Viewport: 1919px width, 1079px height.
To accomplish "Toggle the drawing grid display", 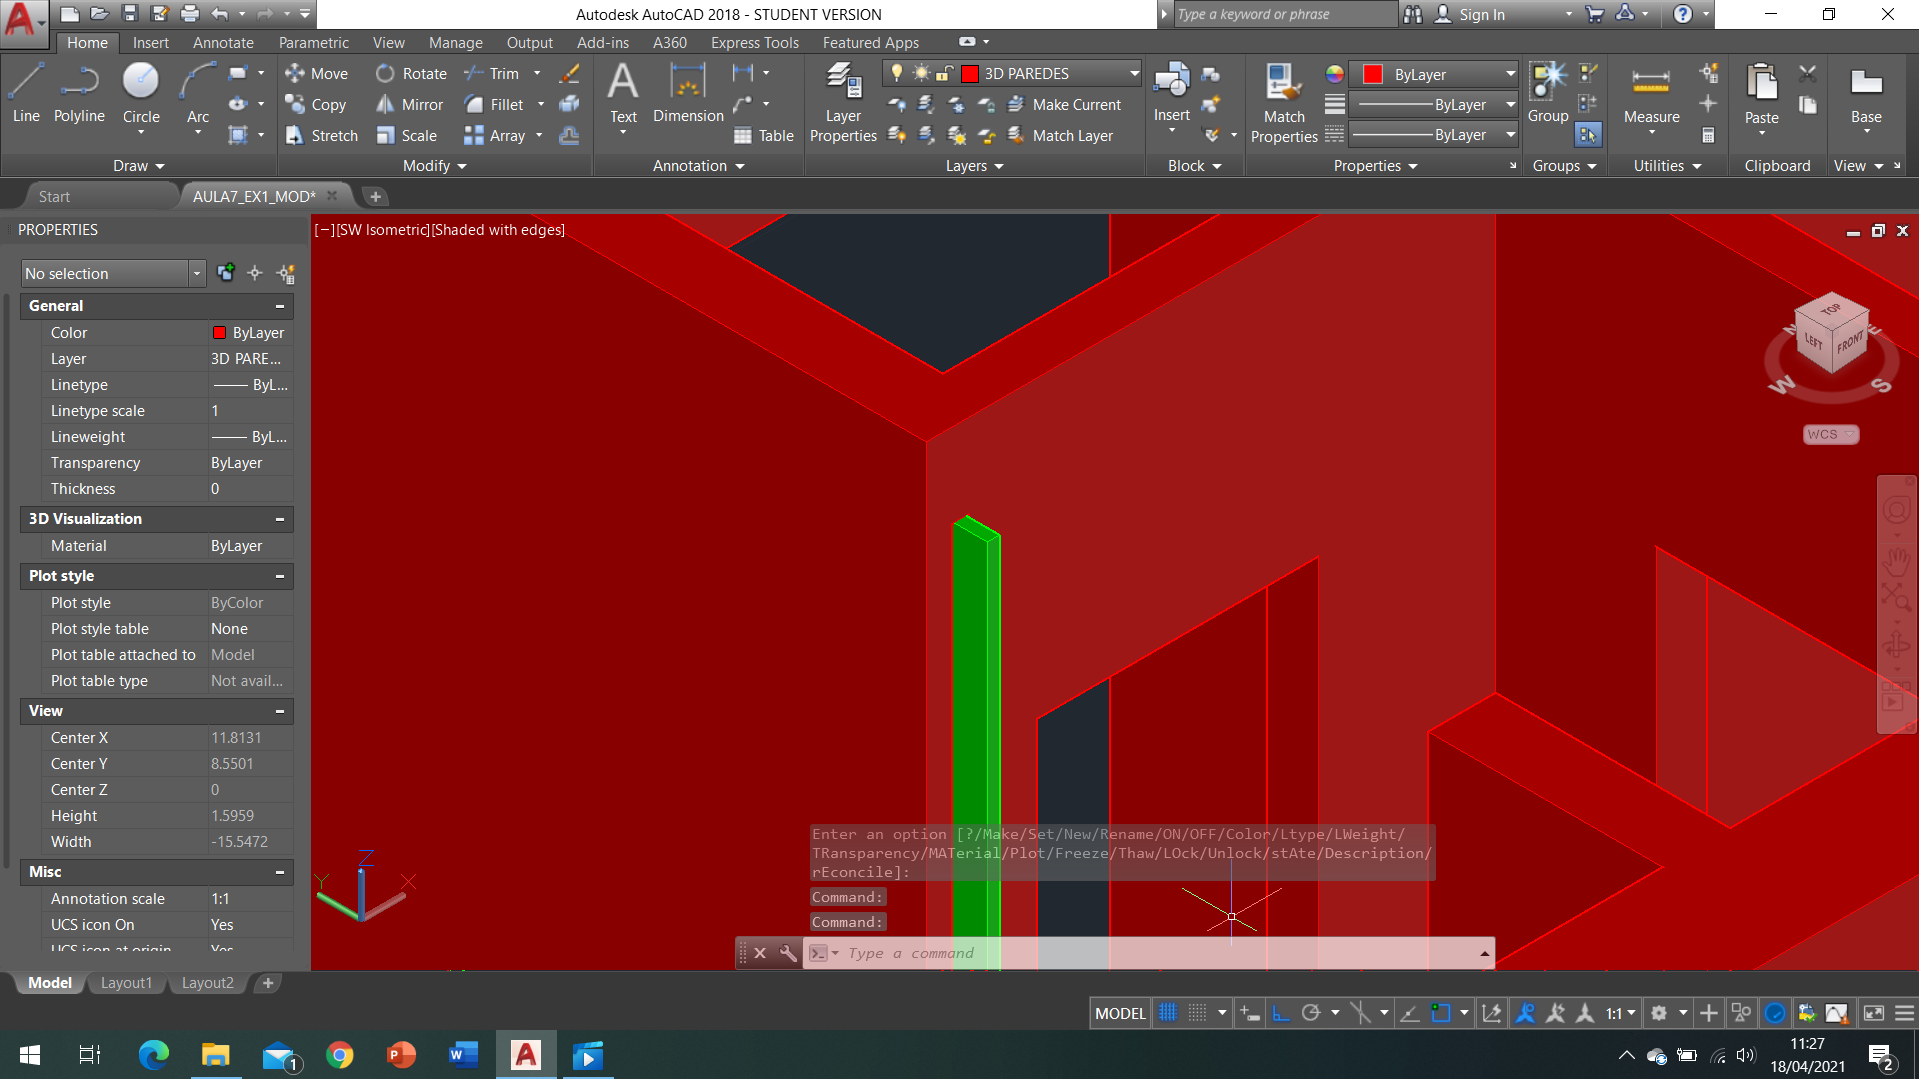I will coord(1167,1013).
